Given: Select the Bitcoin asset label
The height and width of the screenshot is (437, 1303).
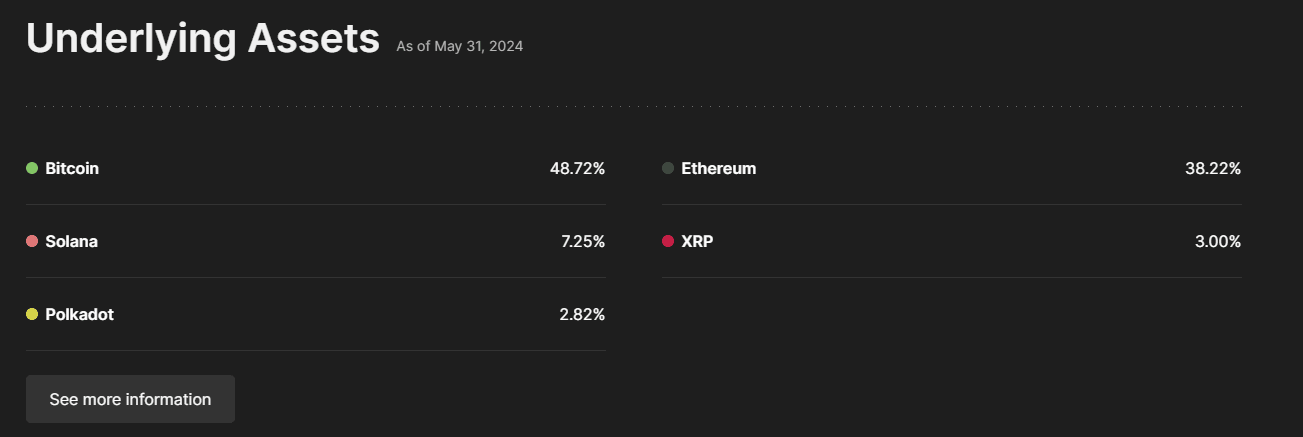Looking at the screenshot, I should click(x=72, y=168).
